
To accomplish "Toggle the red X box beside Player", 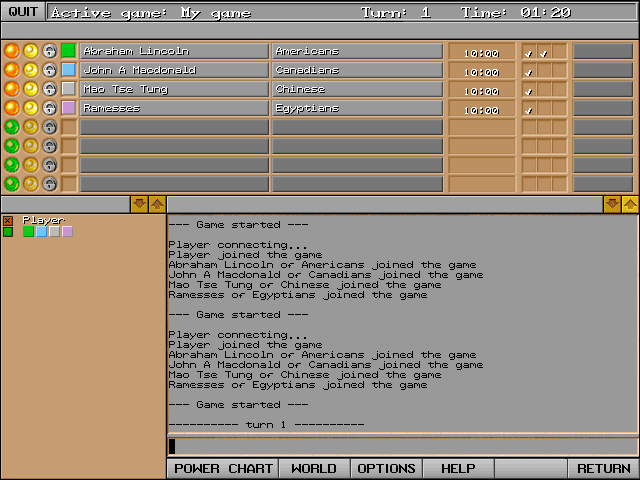I will tap(8, 221).
